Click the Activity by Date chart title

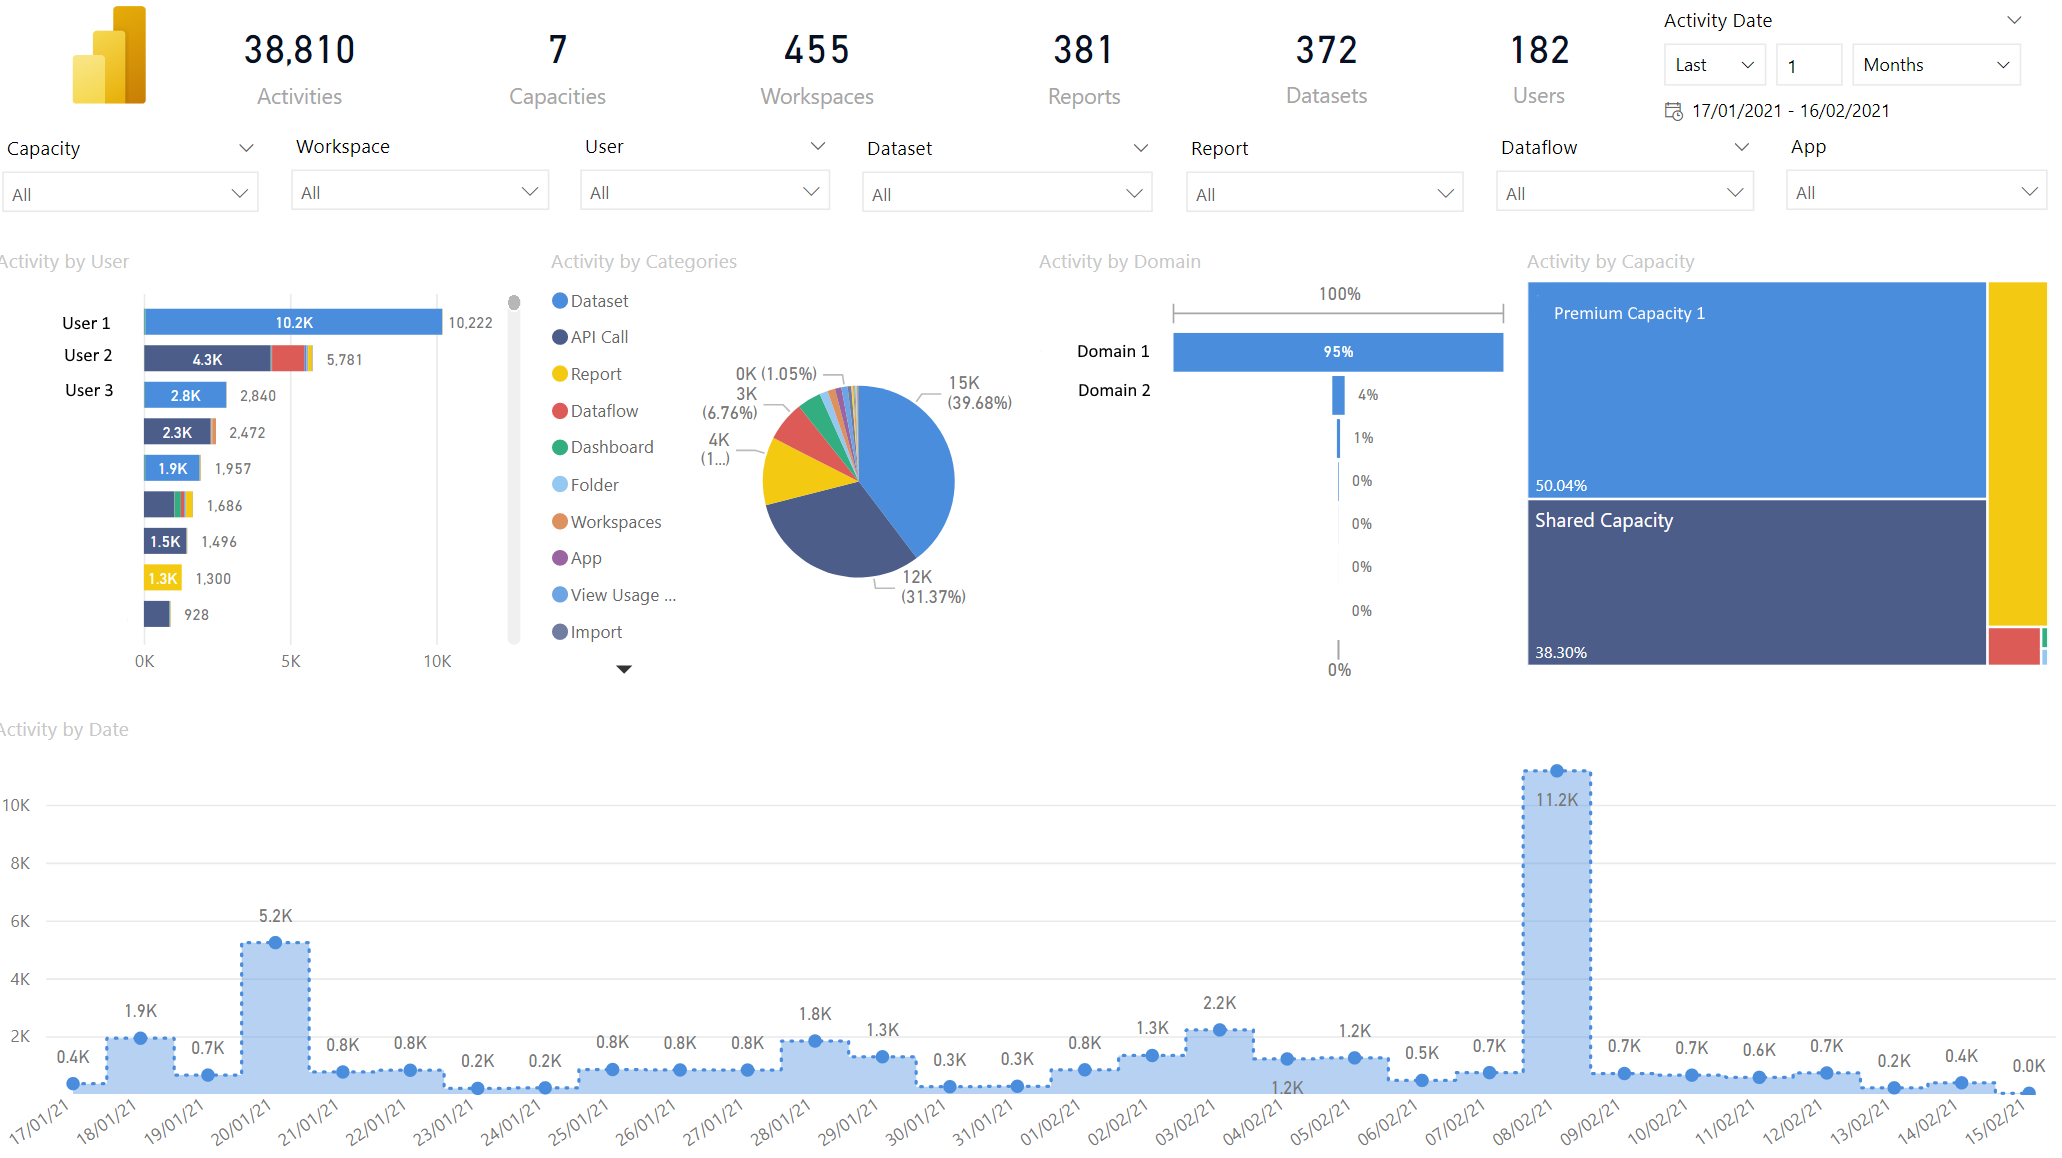[64, 729]
